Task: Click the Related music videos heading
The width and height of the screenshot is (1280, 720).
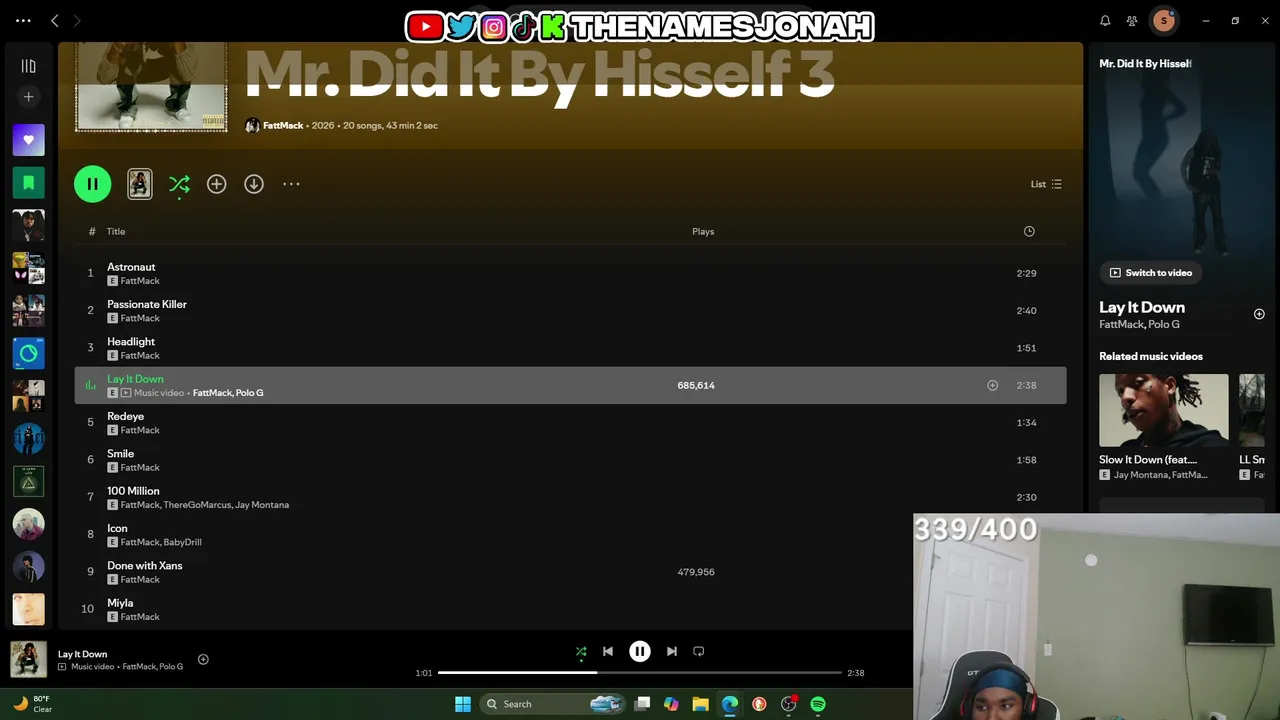Action: (x=1151, y=356)
